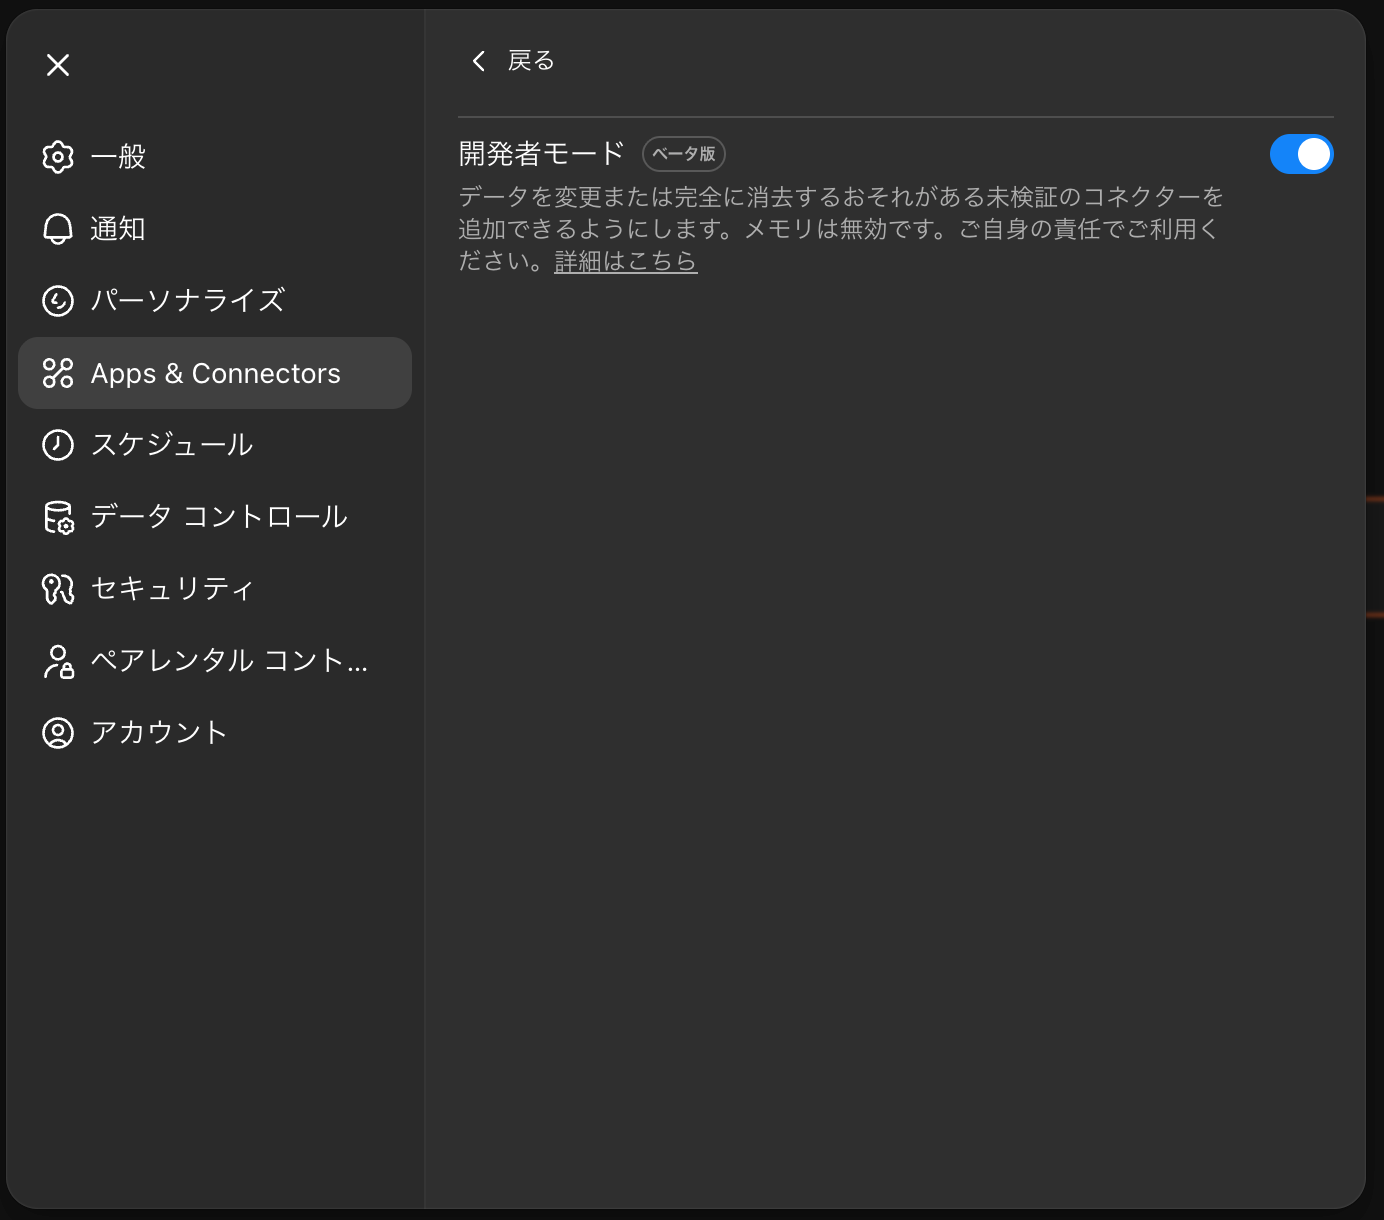Open スケジュール via the clock icon
Image resolution: width=1384 pixels, height=1220 pixels.
(x=58, y=445)
